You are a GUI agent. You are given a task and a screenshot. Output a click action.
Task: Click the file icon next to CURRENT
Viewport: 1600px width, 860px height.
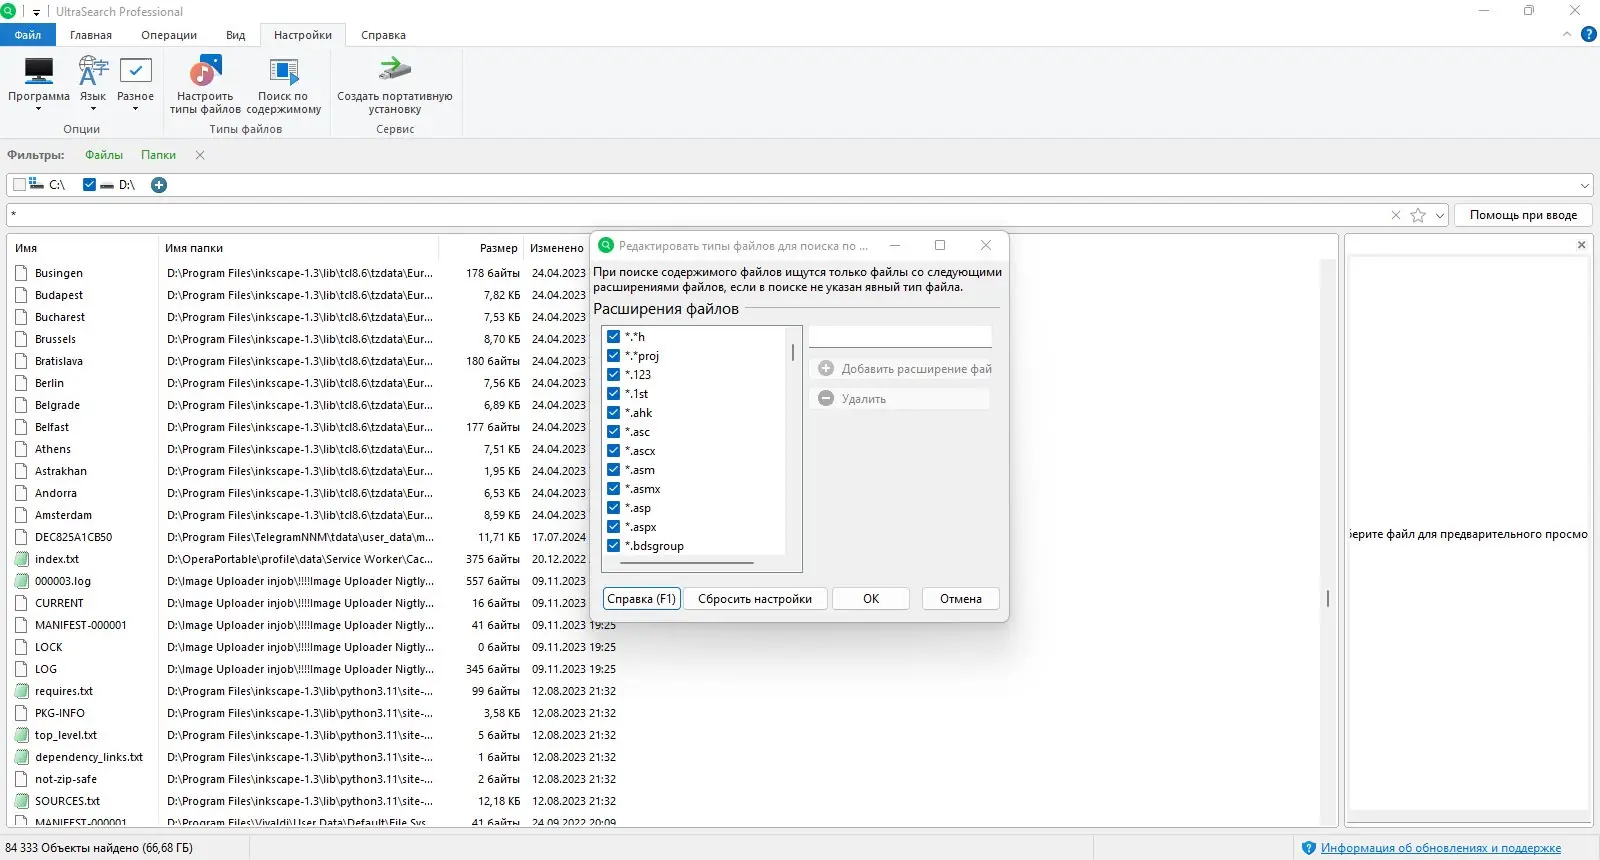pyautogui.click(x=21, y=603)
